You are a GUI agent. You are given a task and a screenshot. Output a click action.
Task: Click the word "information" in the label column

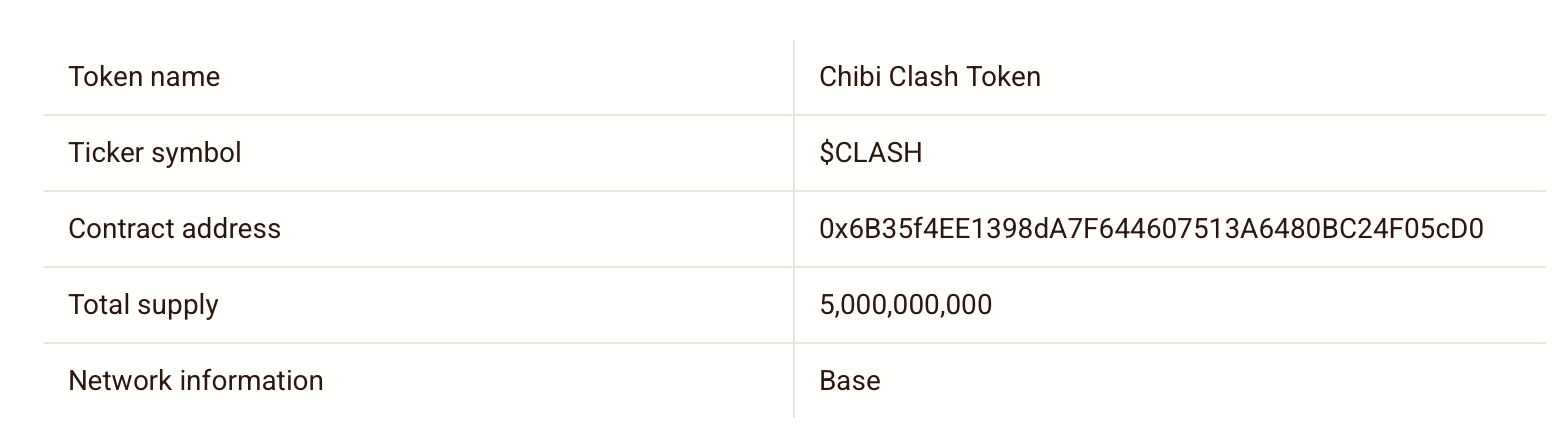pyautogui.click(x=252, y=381)
